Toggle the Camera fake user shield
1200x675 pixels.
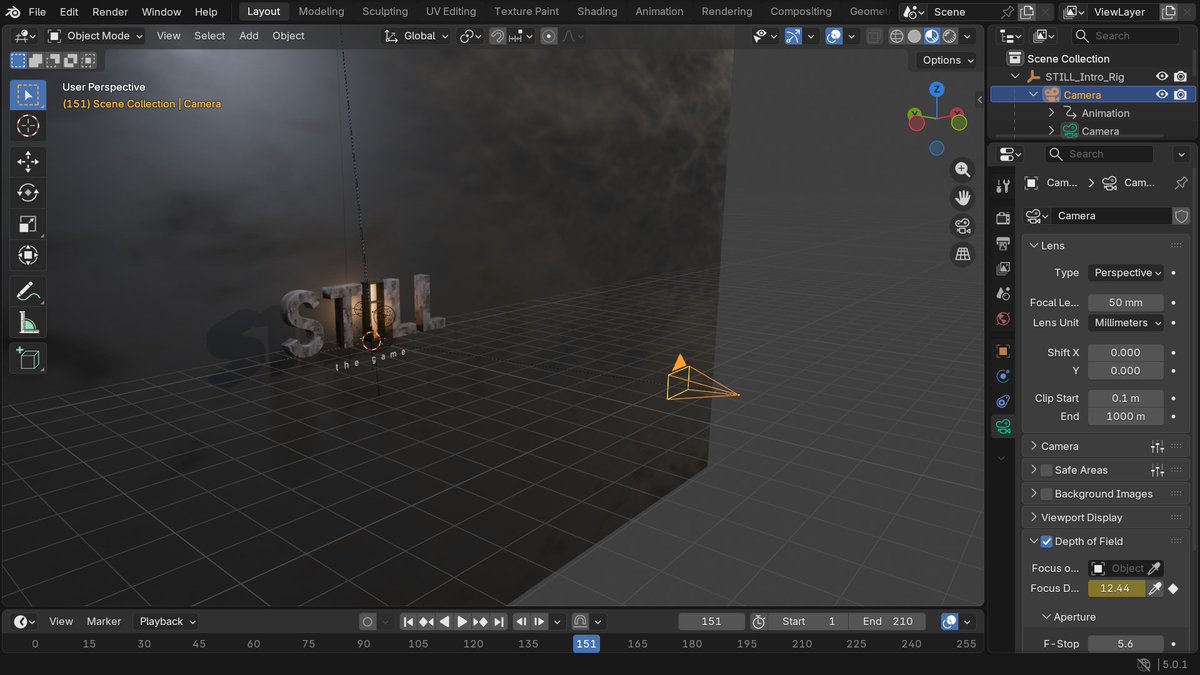coord(1181,216)
